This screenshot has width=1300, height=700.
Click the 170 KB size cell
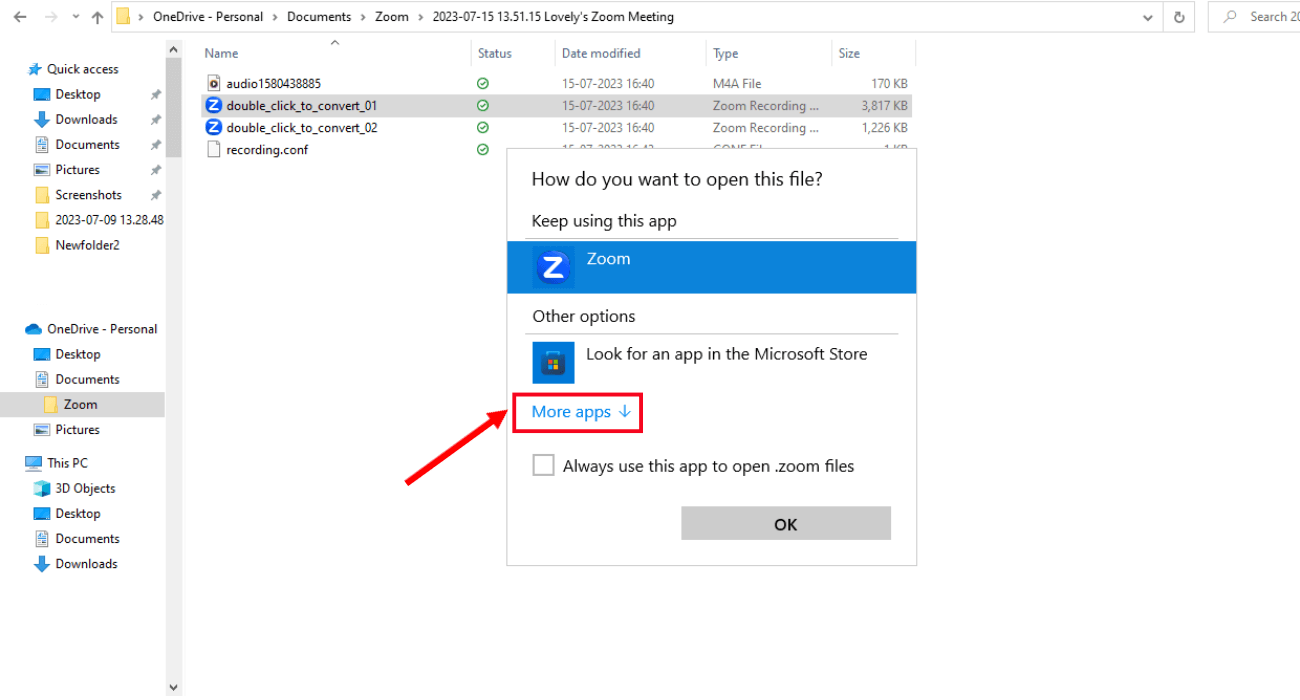[x=889, y=83]
